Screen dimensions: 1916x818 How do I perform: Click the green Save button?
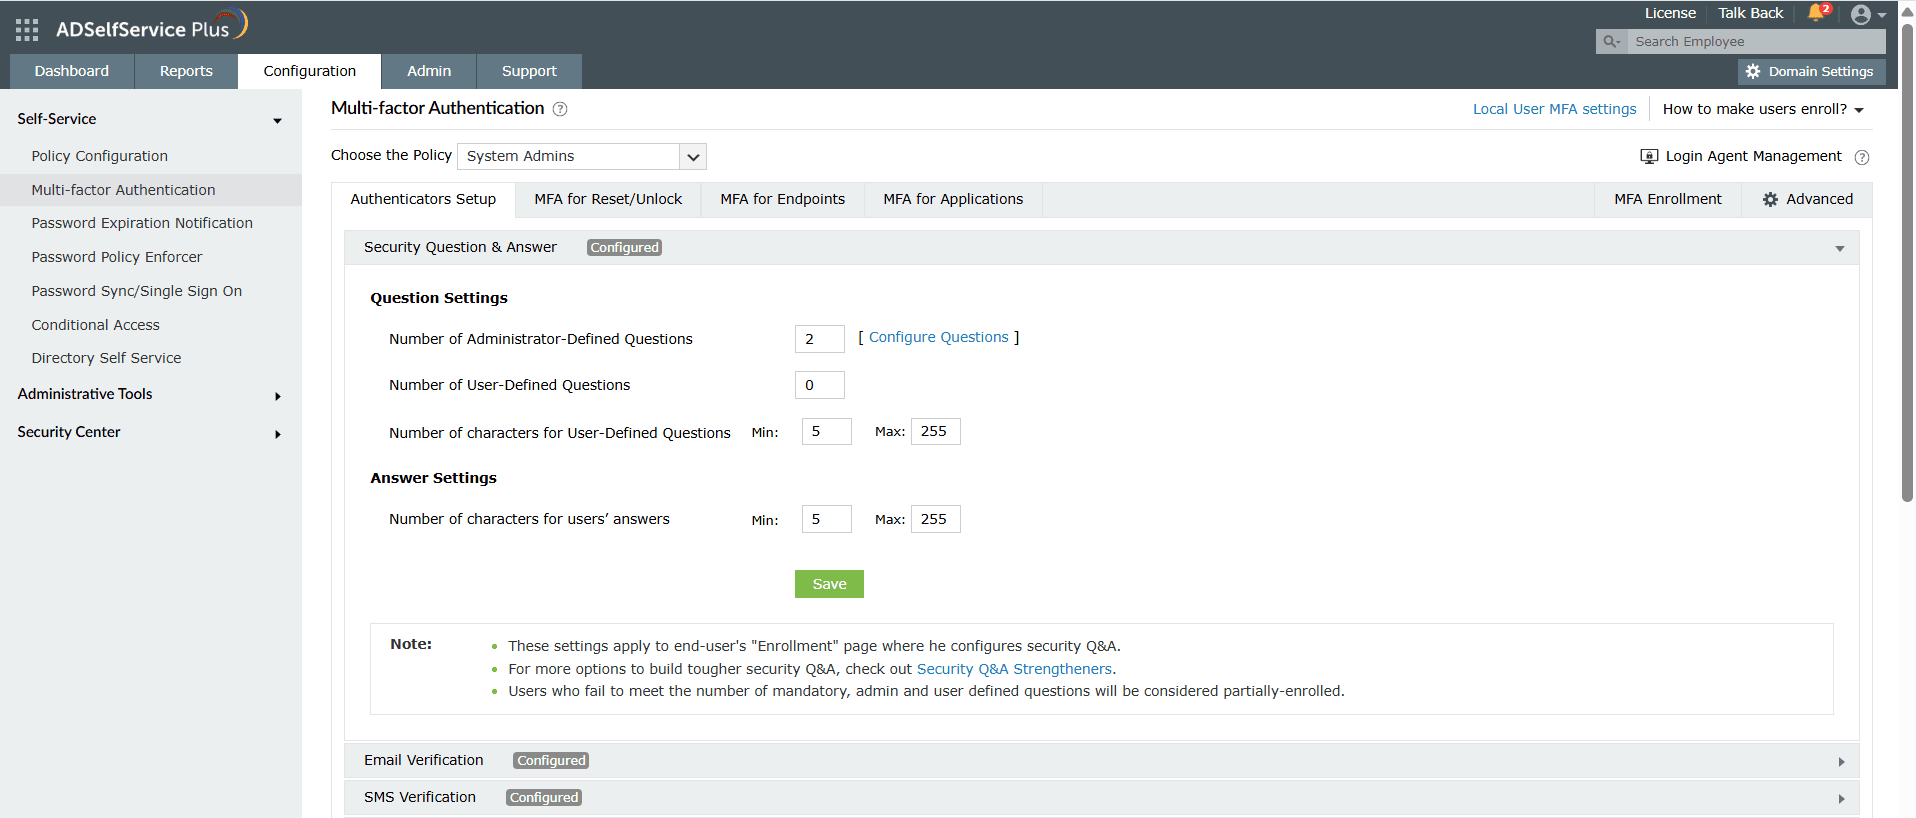click(x=829, y=584)
